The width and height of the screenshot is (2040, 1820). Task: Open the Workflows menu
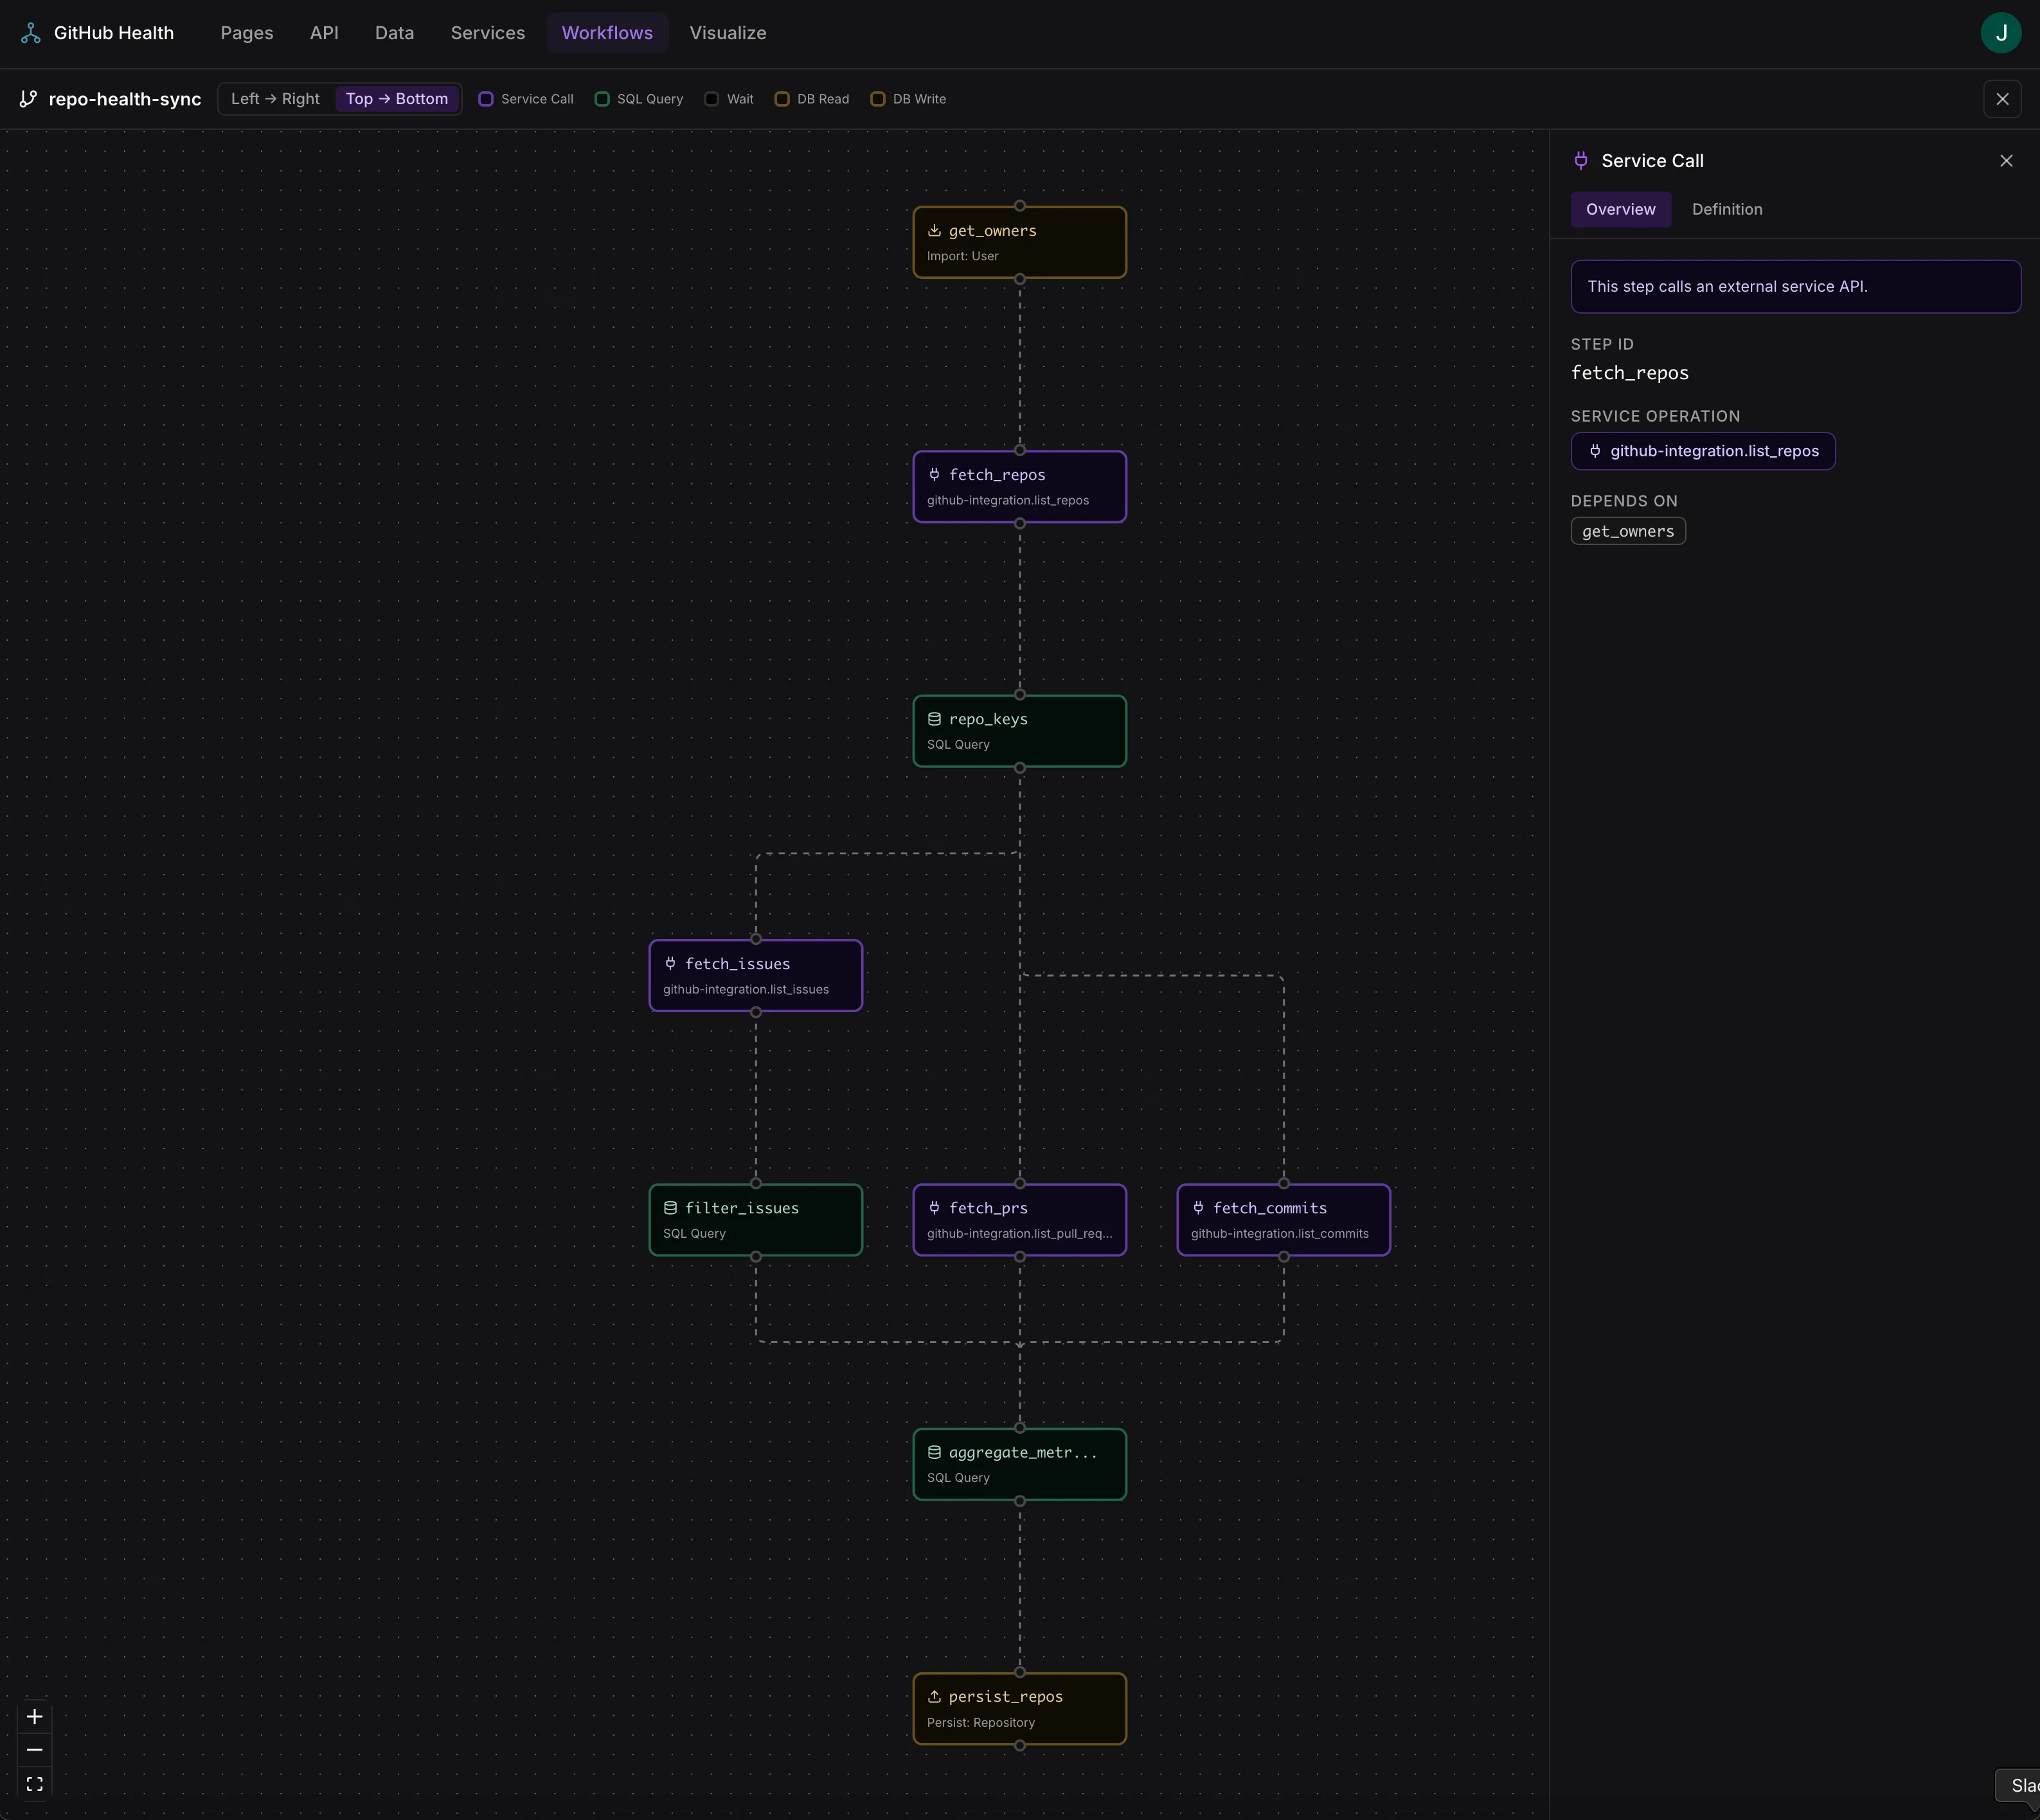tap(607, 33)
